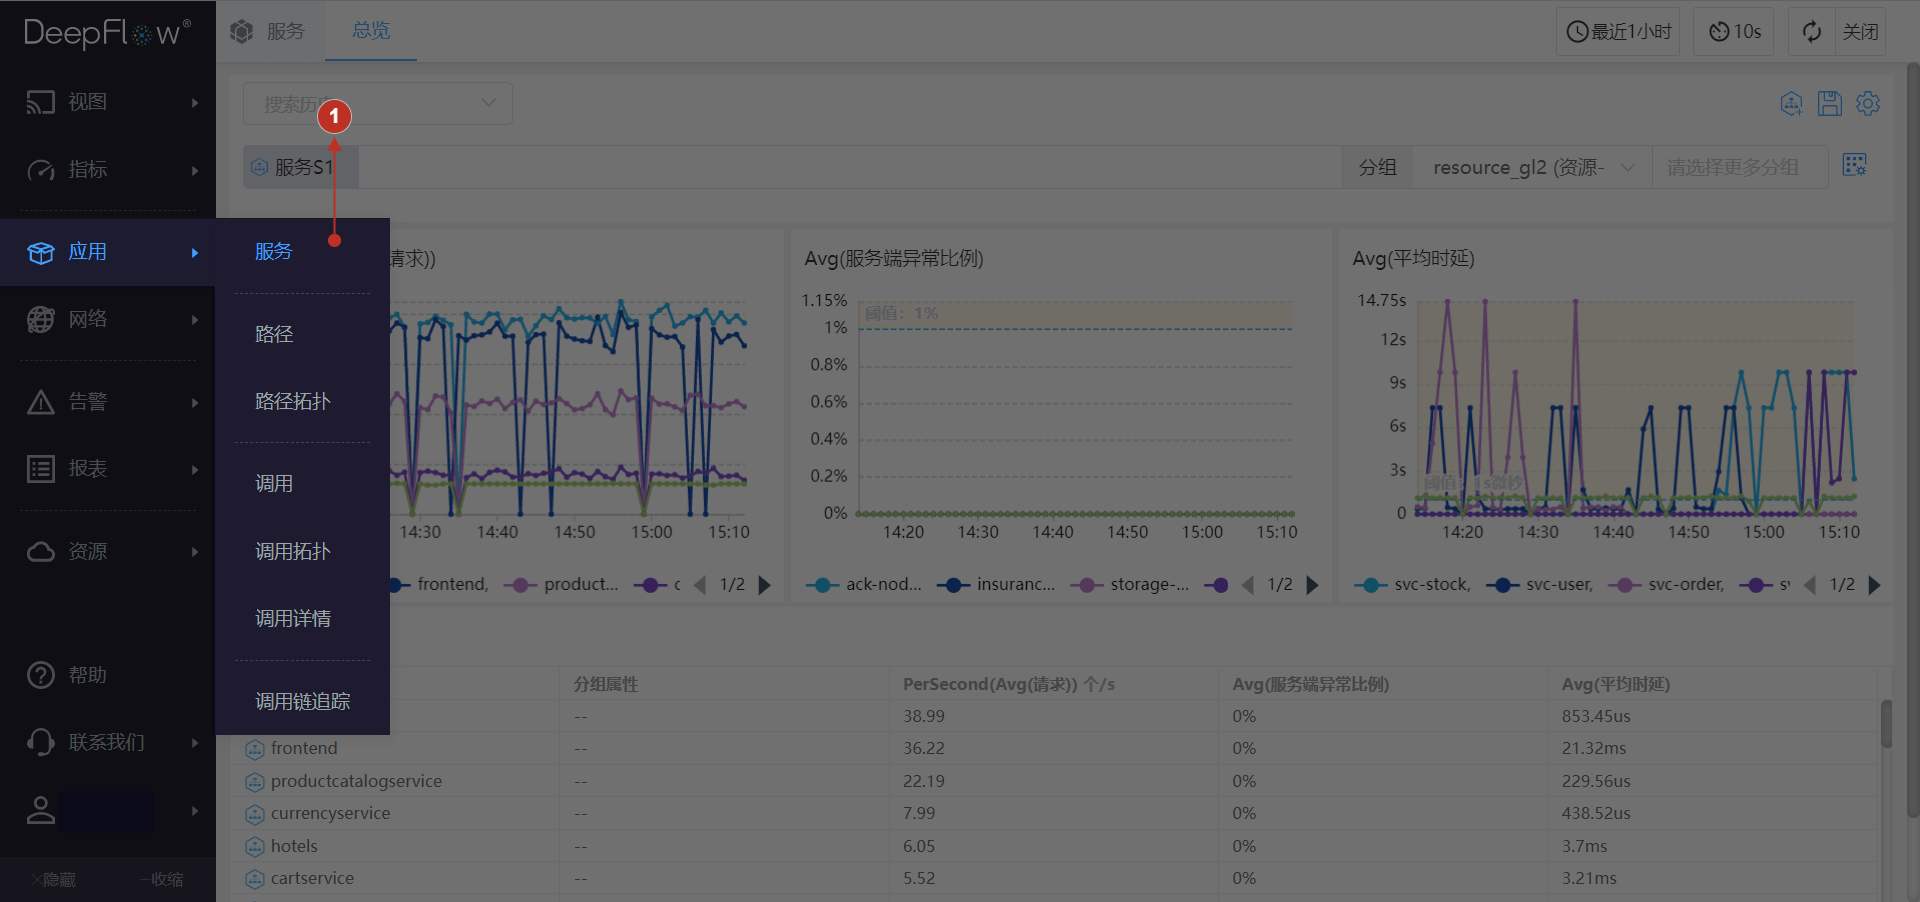The width and height of the screenshot is (1920, 902).
Task: Open view settings via the gear icon
Action: 1868,103
